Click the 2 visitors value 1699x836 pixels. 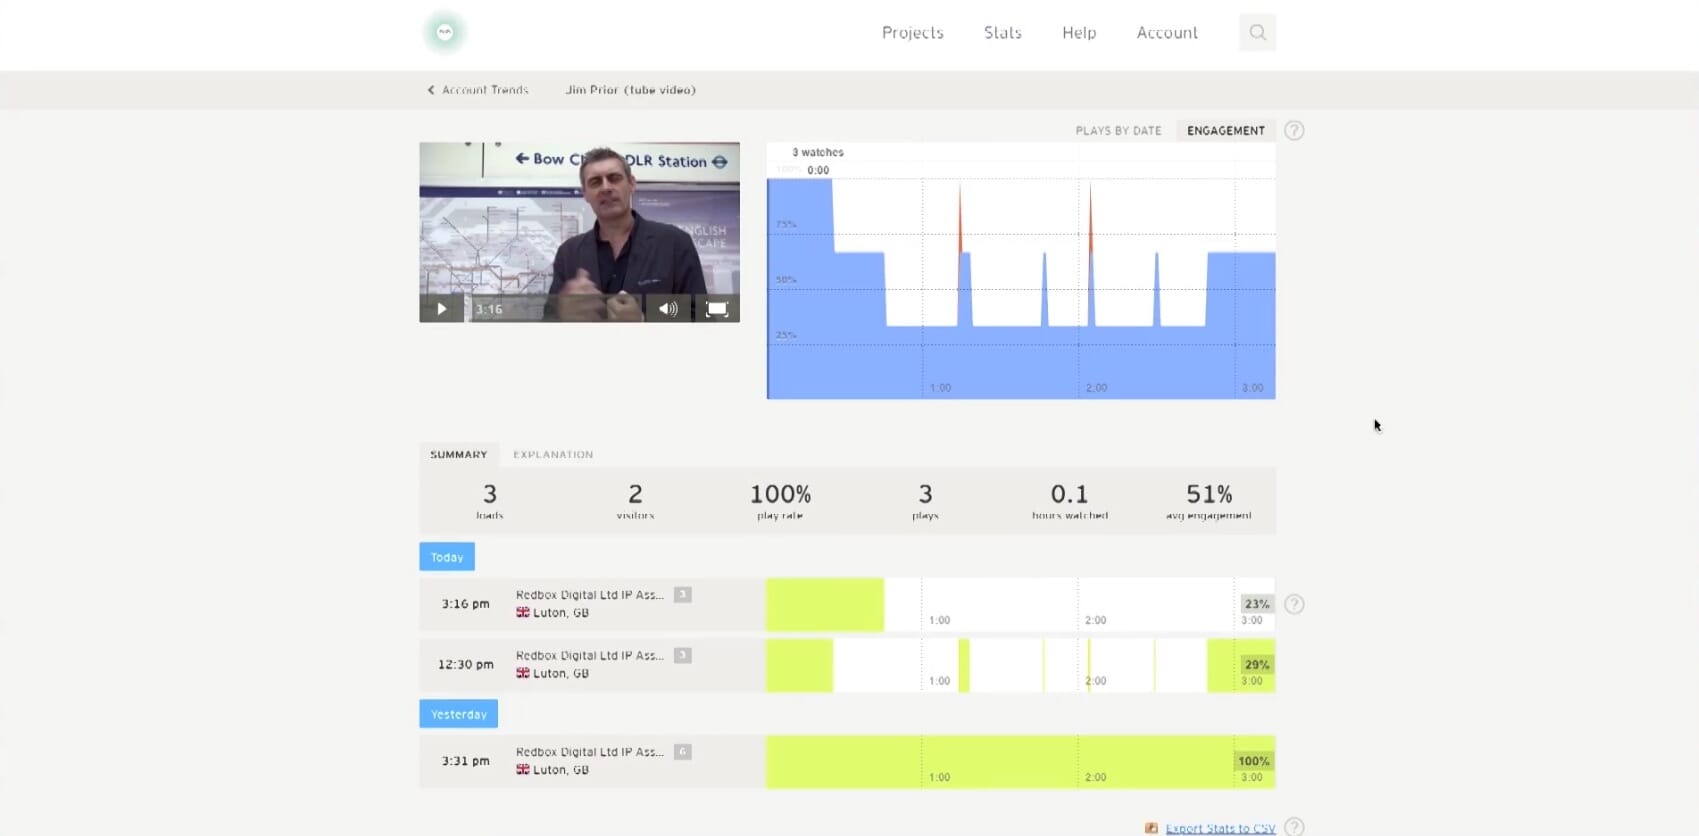(x=635, y=494)
